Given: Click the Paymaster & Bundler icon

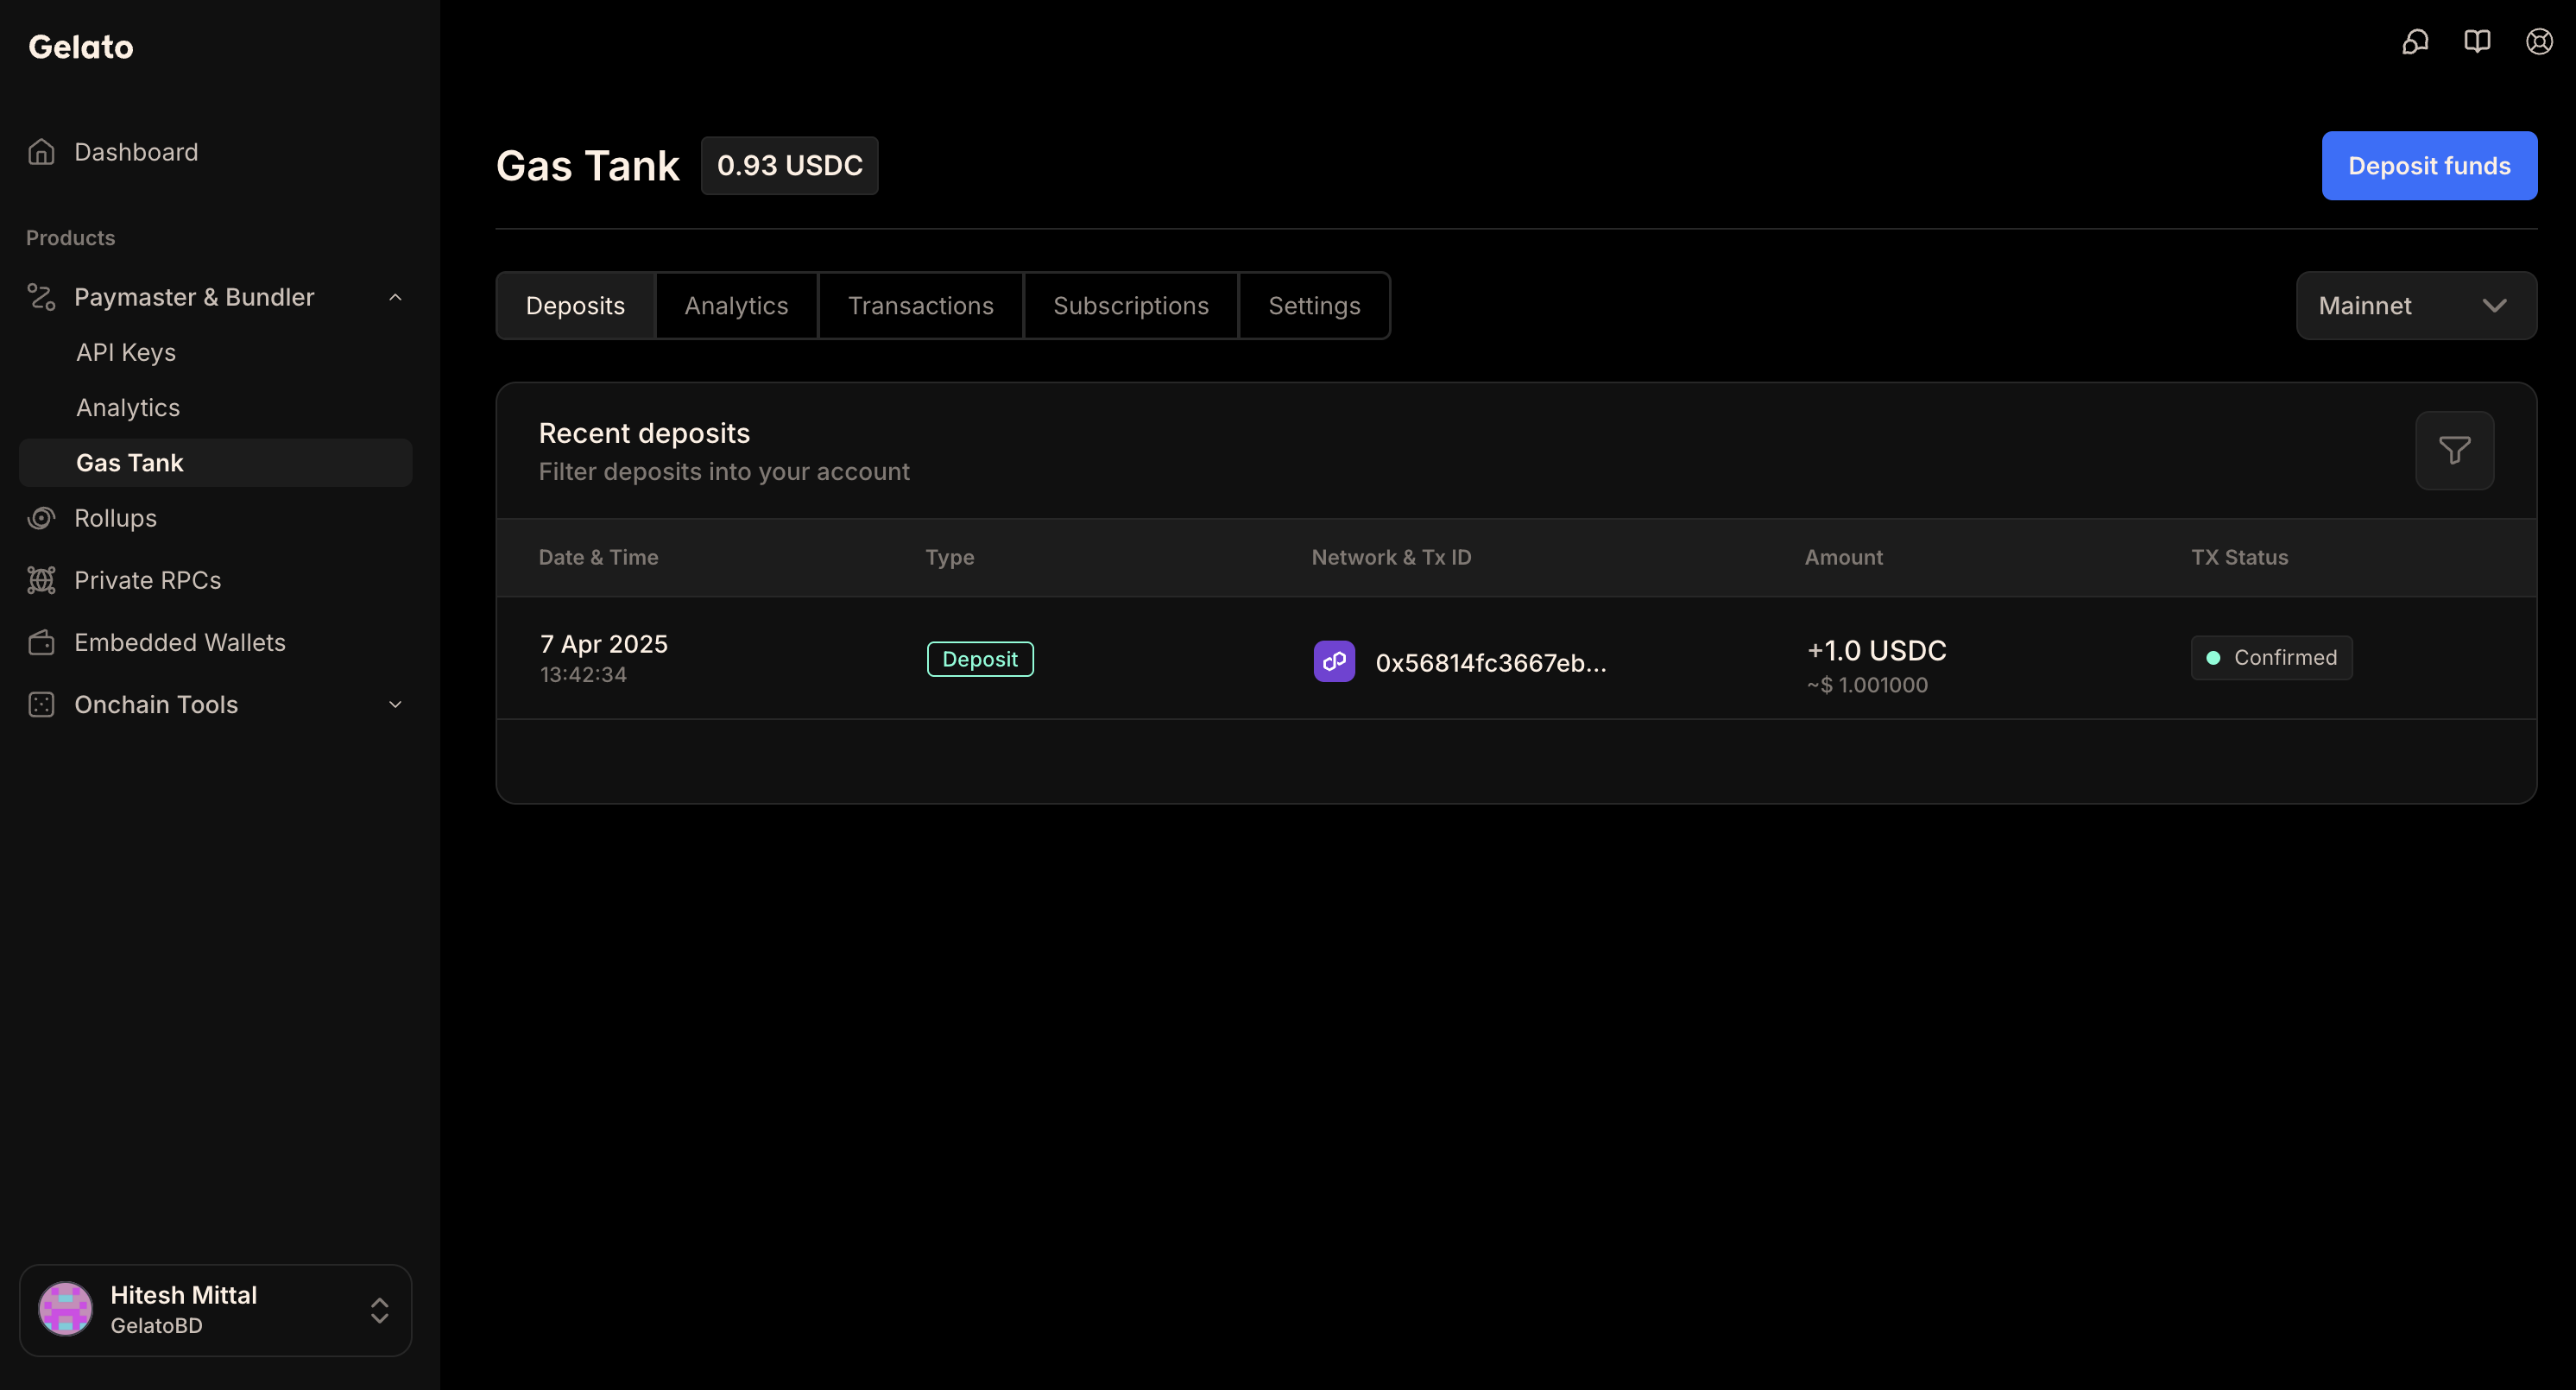Looking at the screenshot, I should tap(41, 297).
